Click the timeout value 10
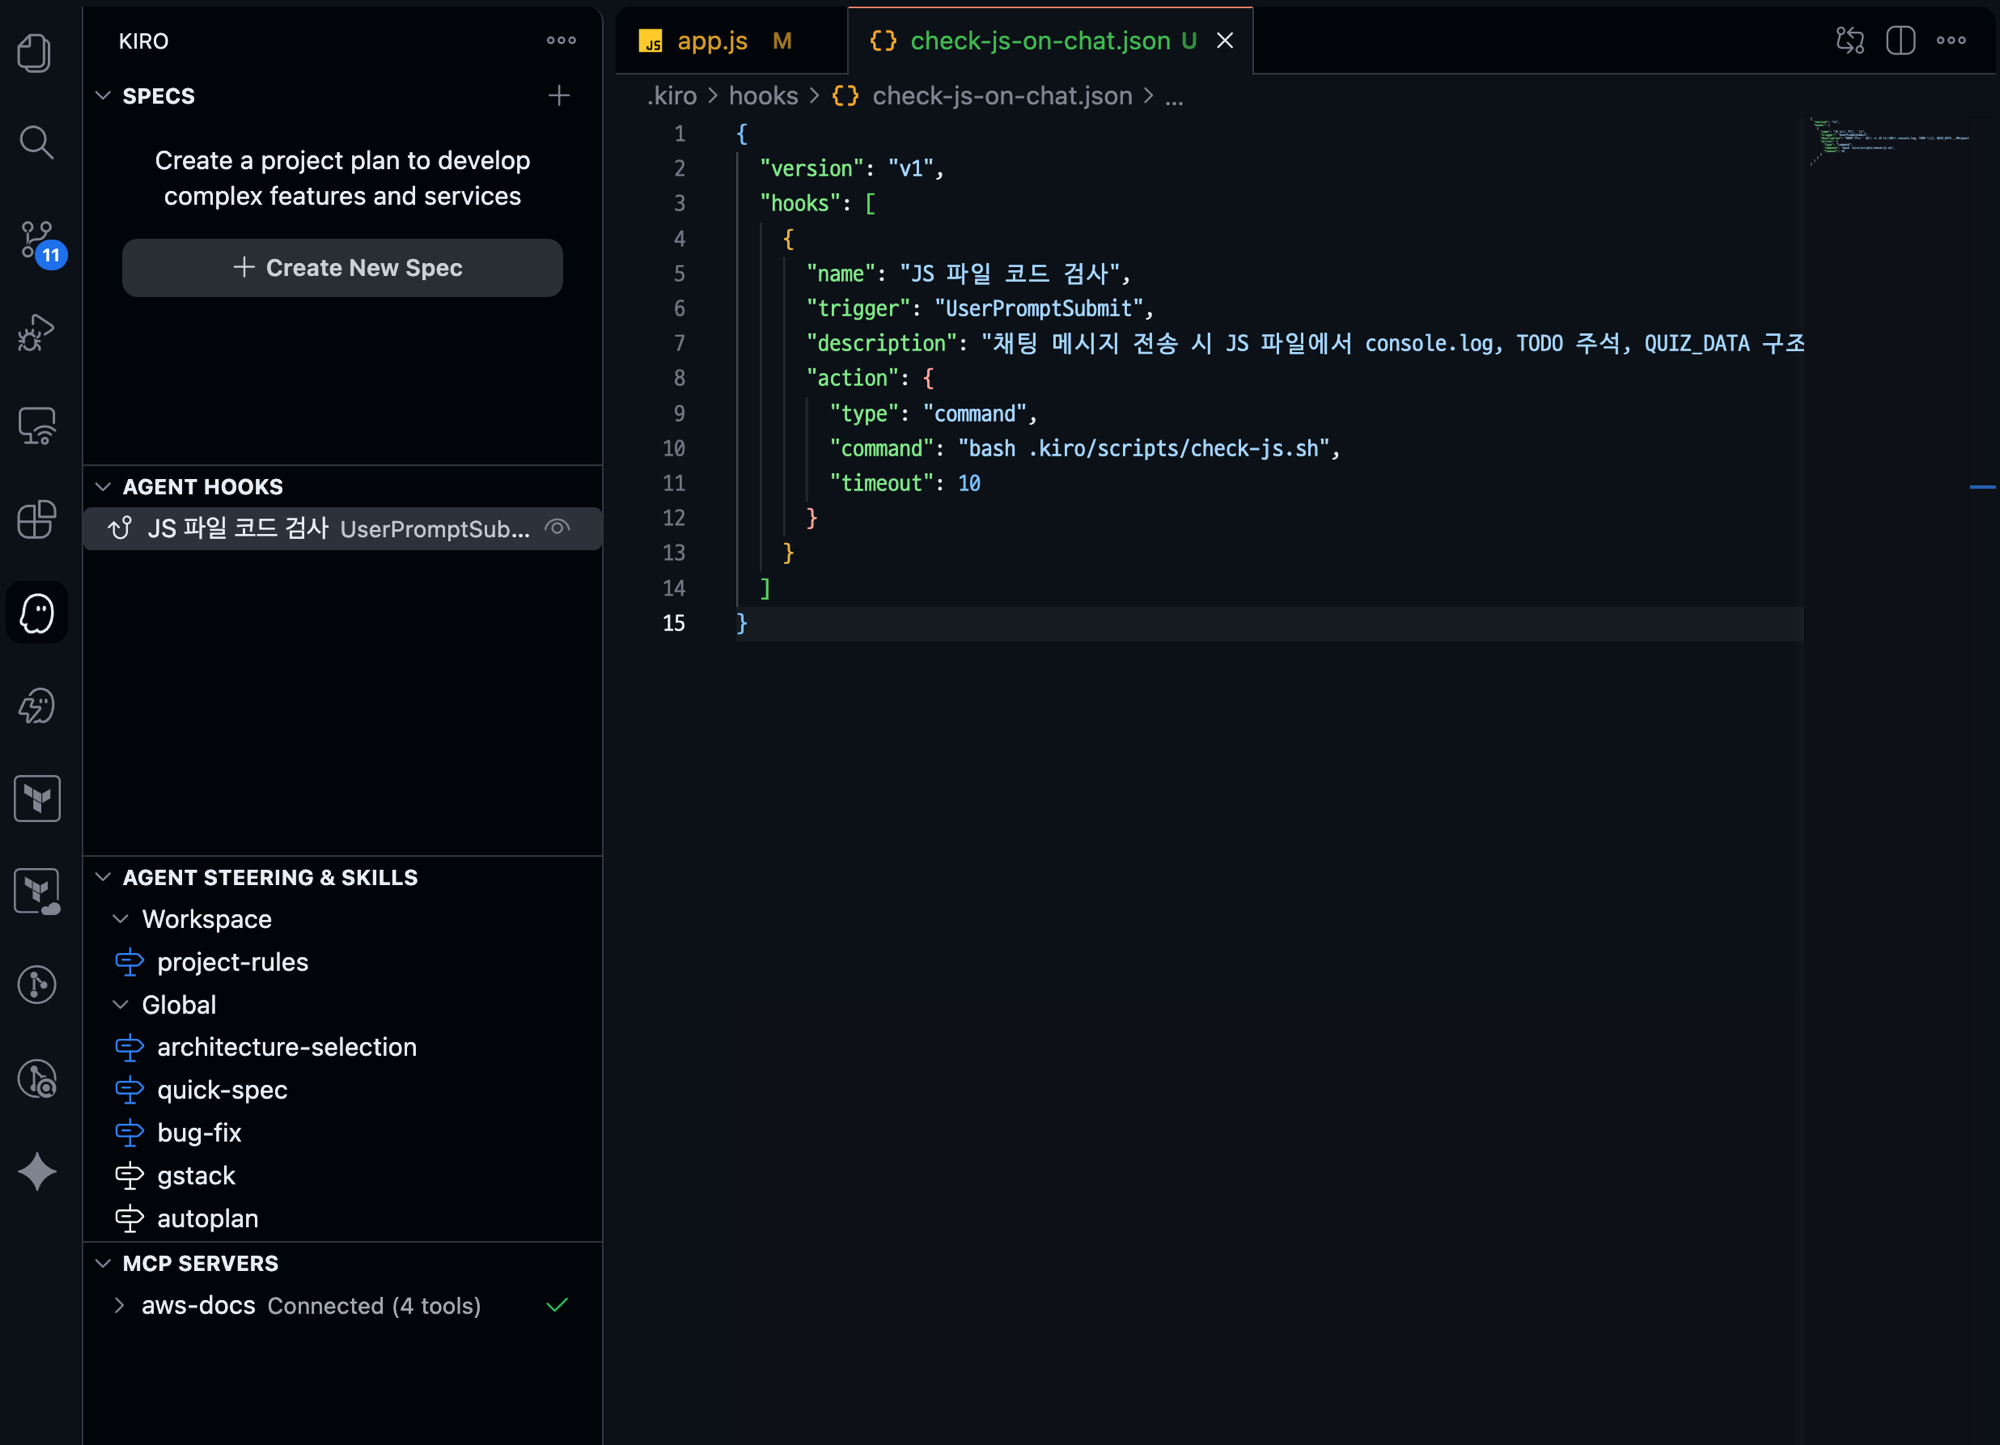The image size is (2000, 1445). tap(969, 483)
